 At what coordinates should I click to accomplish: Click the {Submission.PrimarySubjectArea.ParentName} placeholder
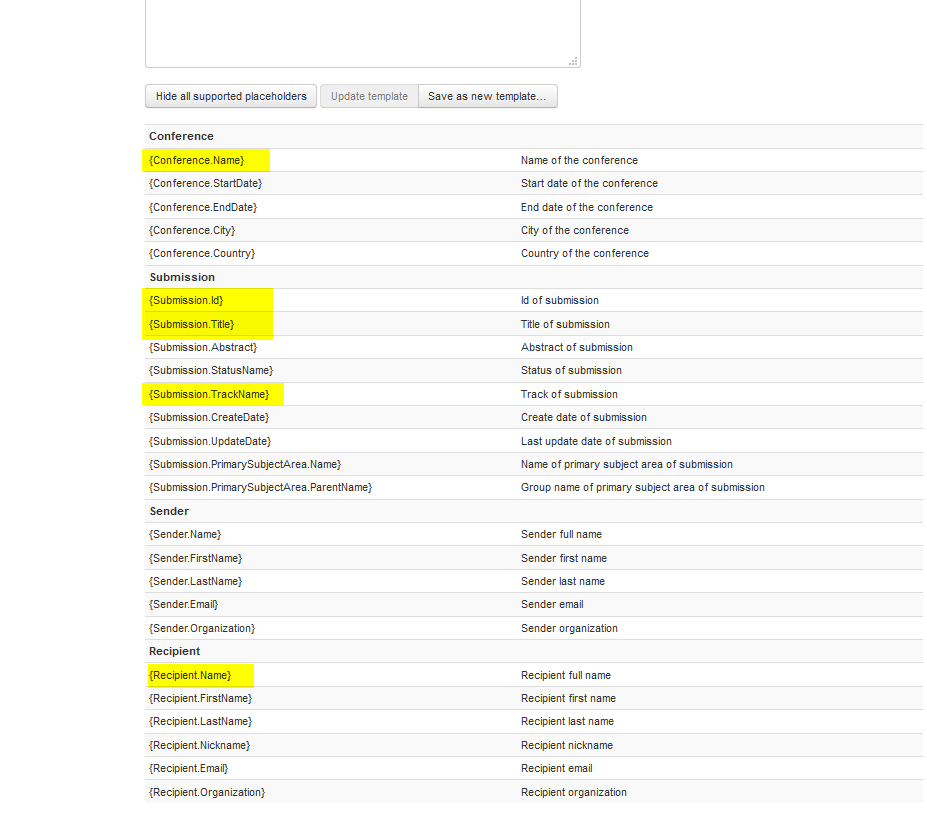(x=260, y=487)
